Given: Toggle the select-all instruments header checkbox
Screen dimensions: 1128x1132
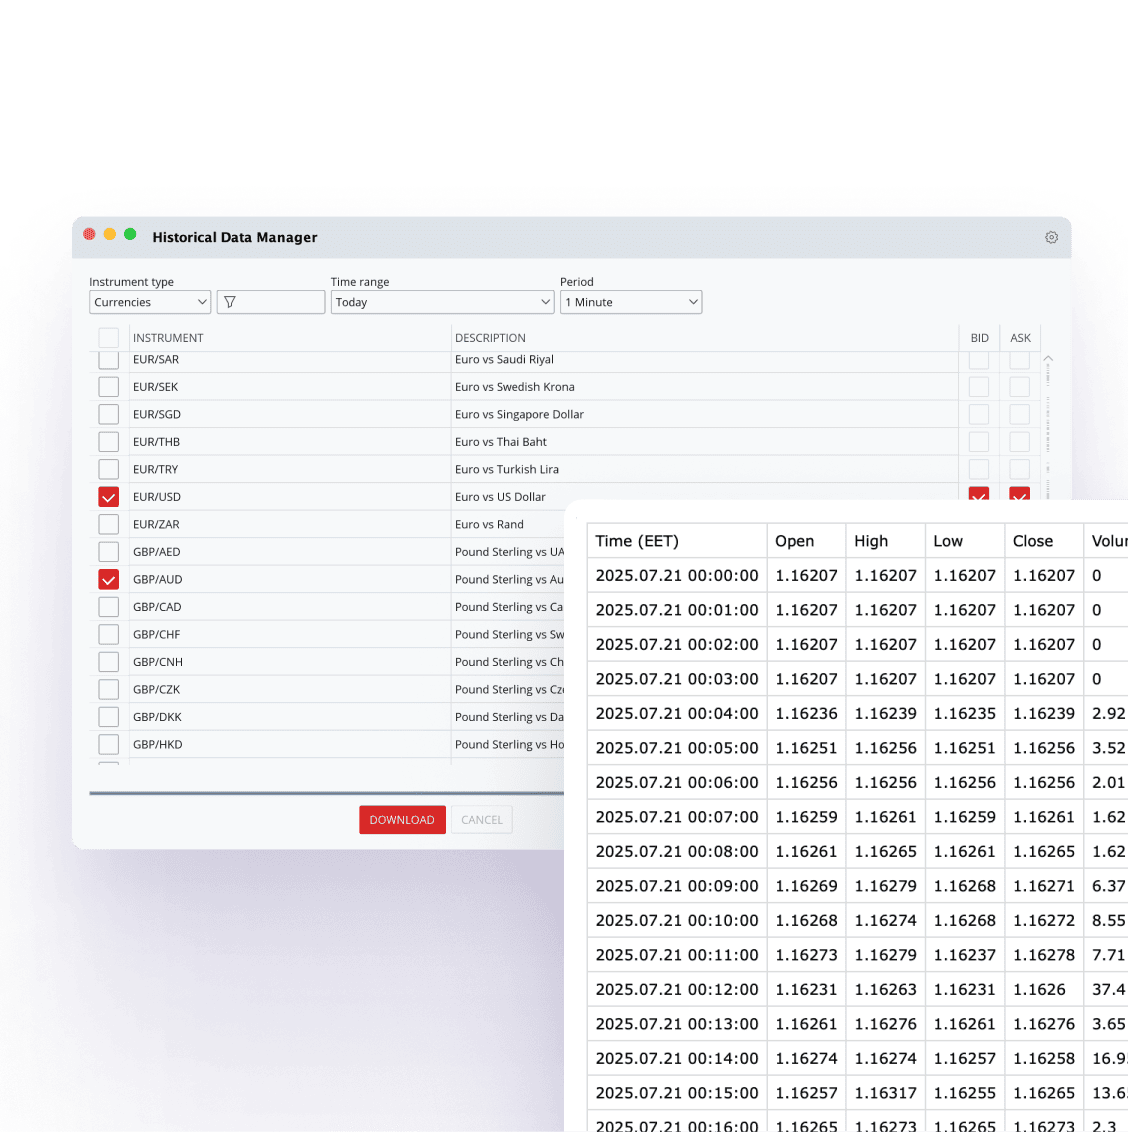Looking at the screenshot, I should point(109,338).
